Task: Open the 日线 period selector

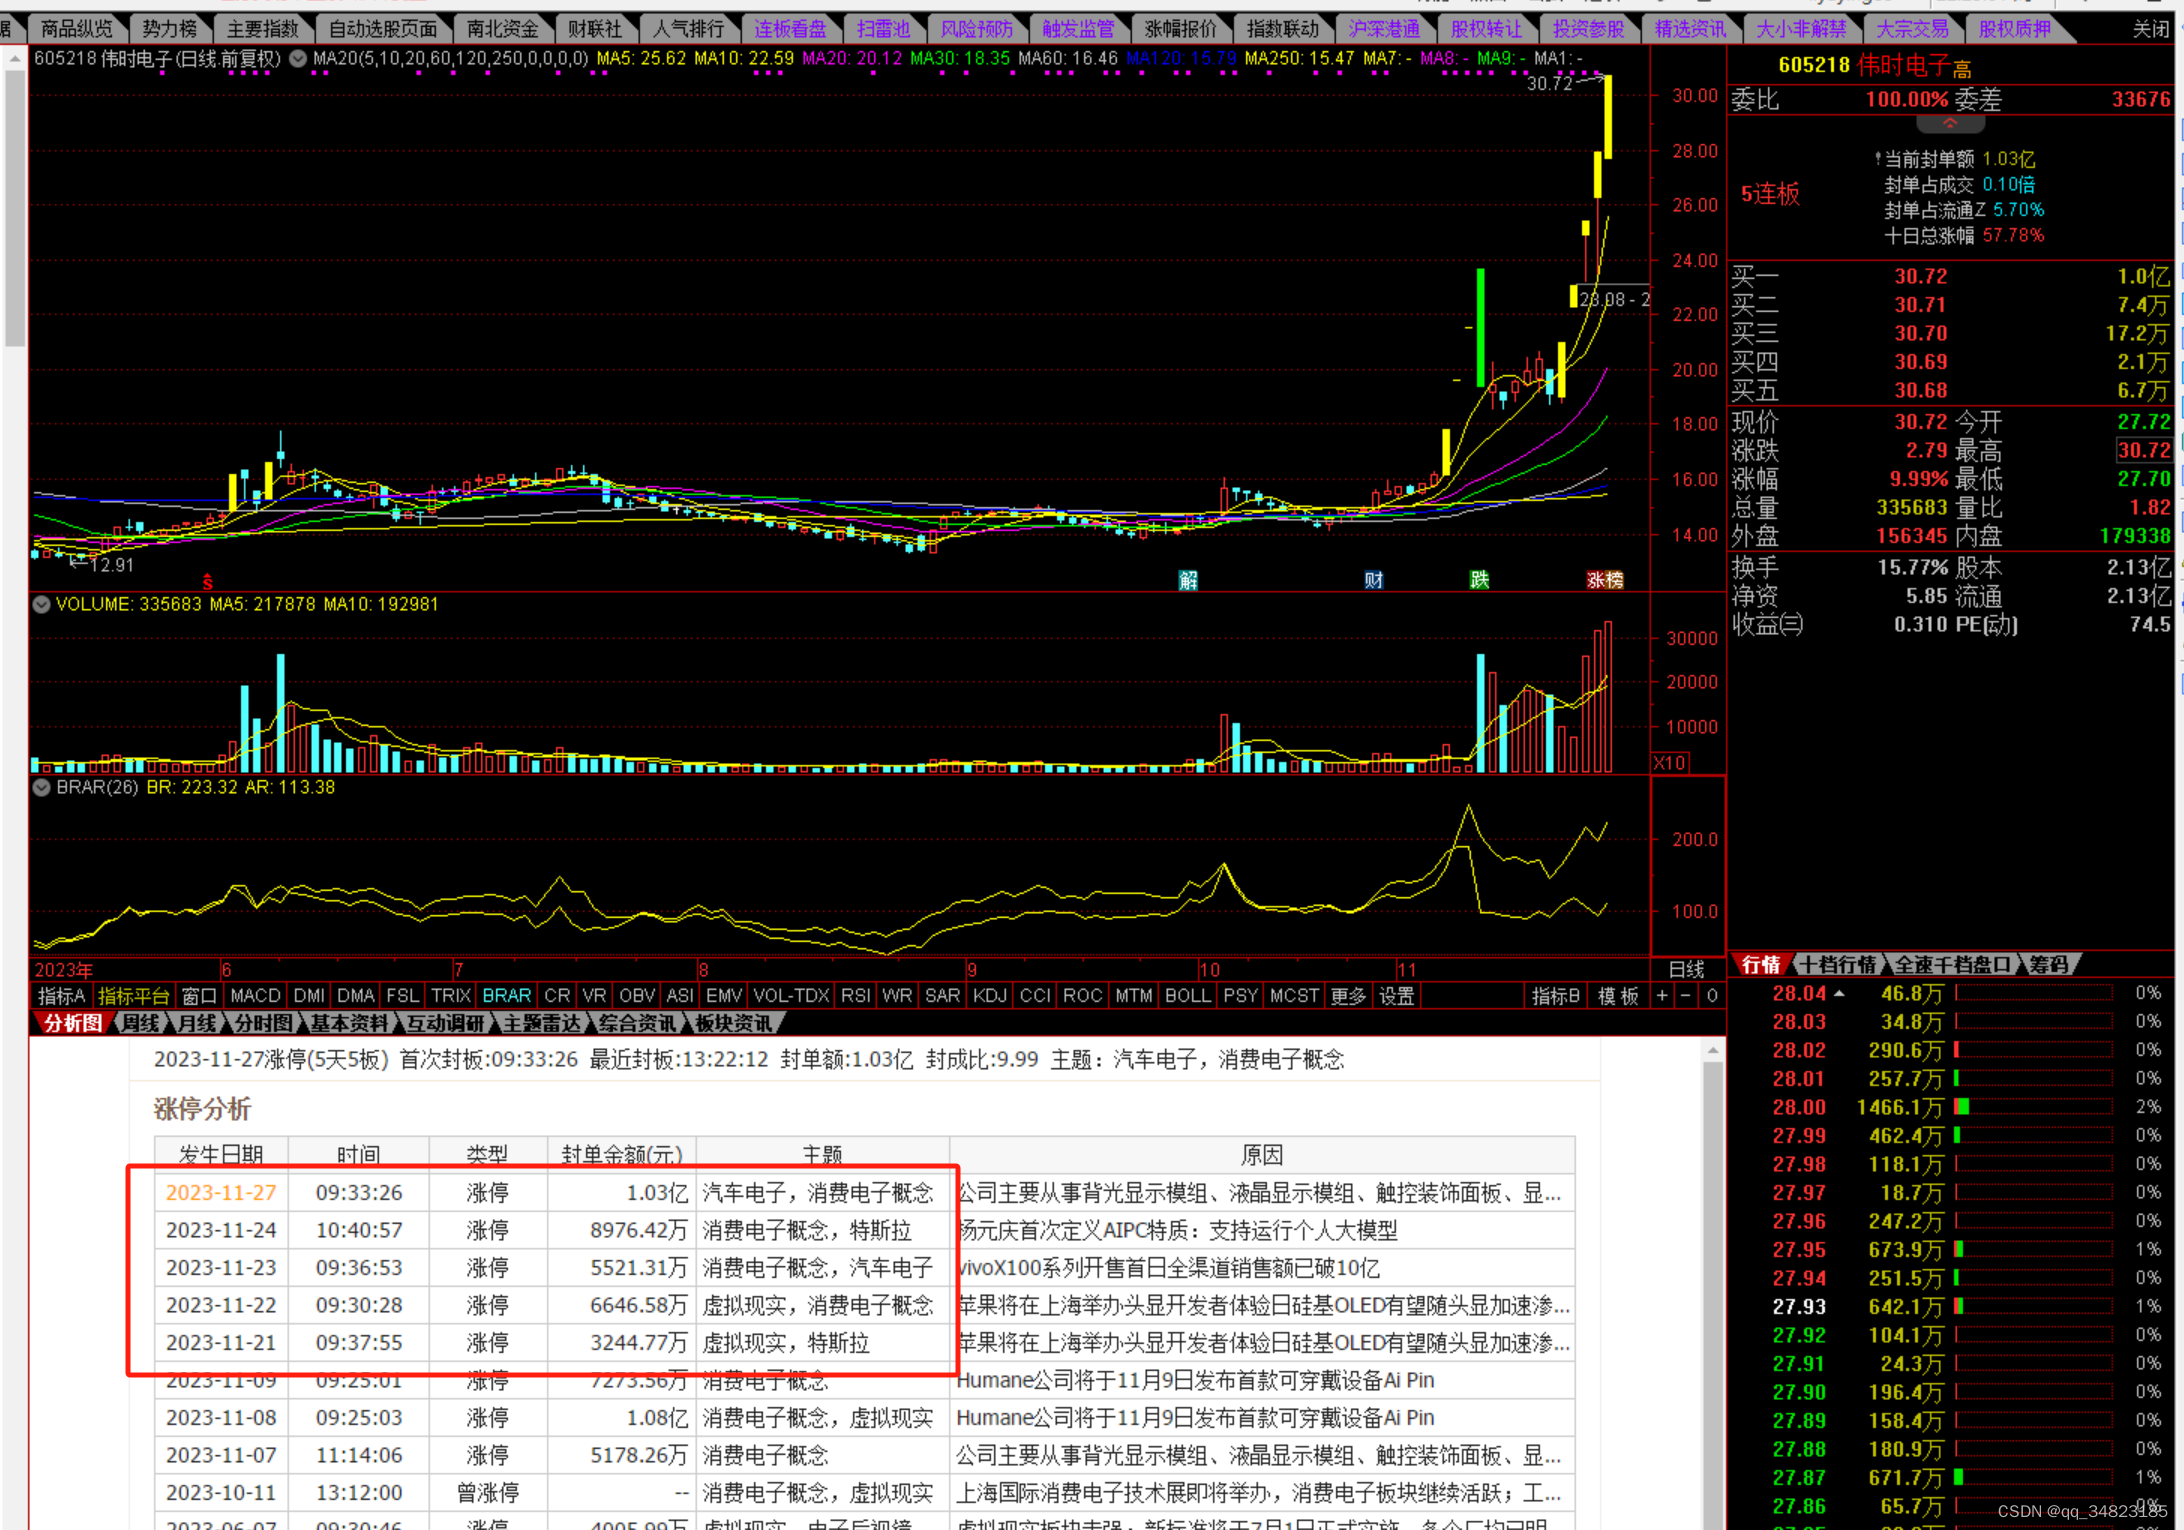Action: click(1686, 969)
